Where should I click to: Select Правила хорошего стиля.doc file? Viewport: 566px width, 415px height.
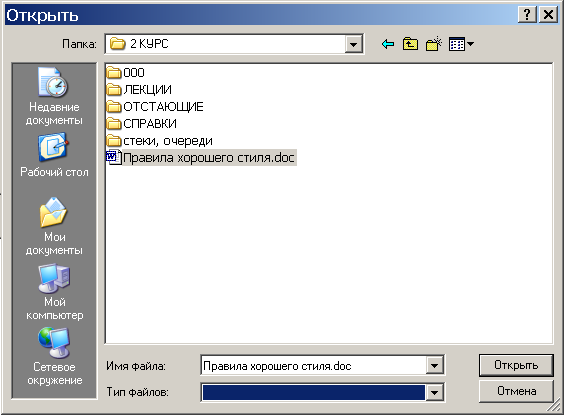point(201,158)
